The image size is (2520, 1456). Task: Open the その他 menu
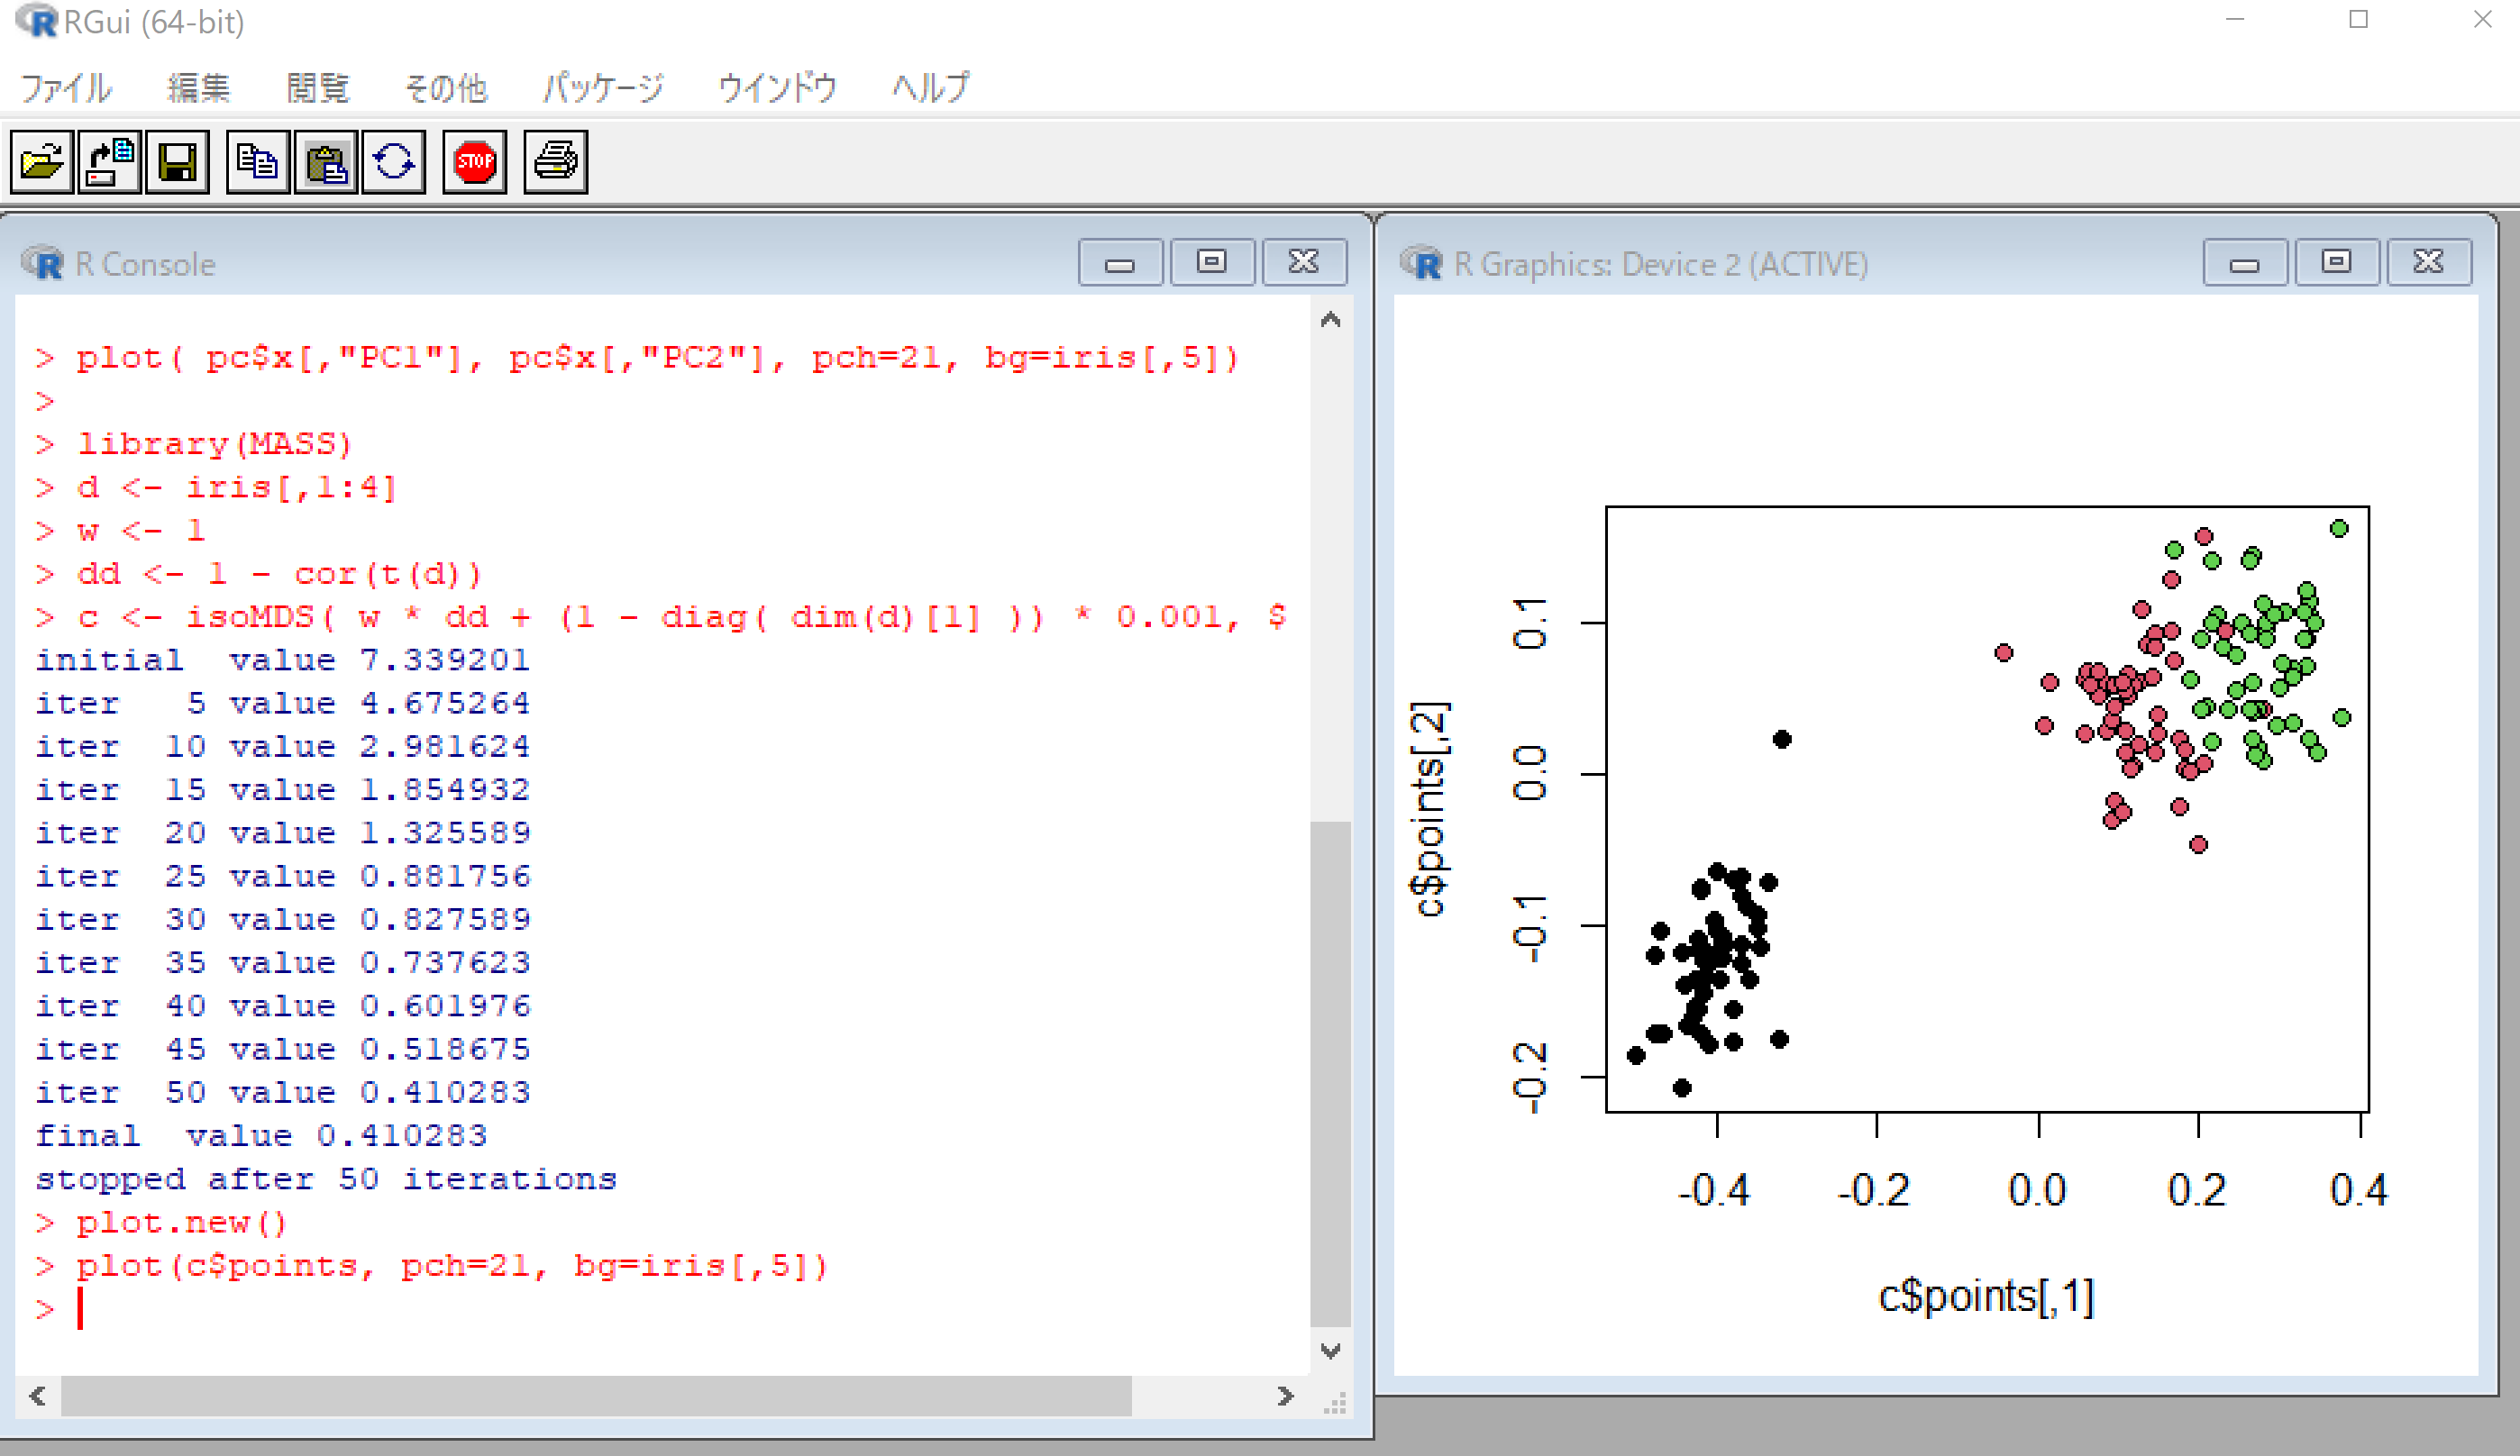click(445, 88)
